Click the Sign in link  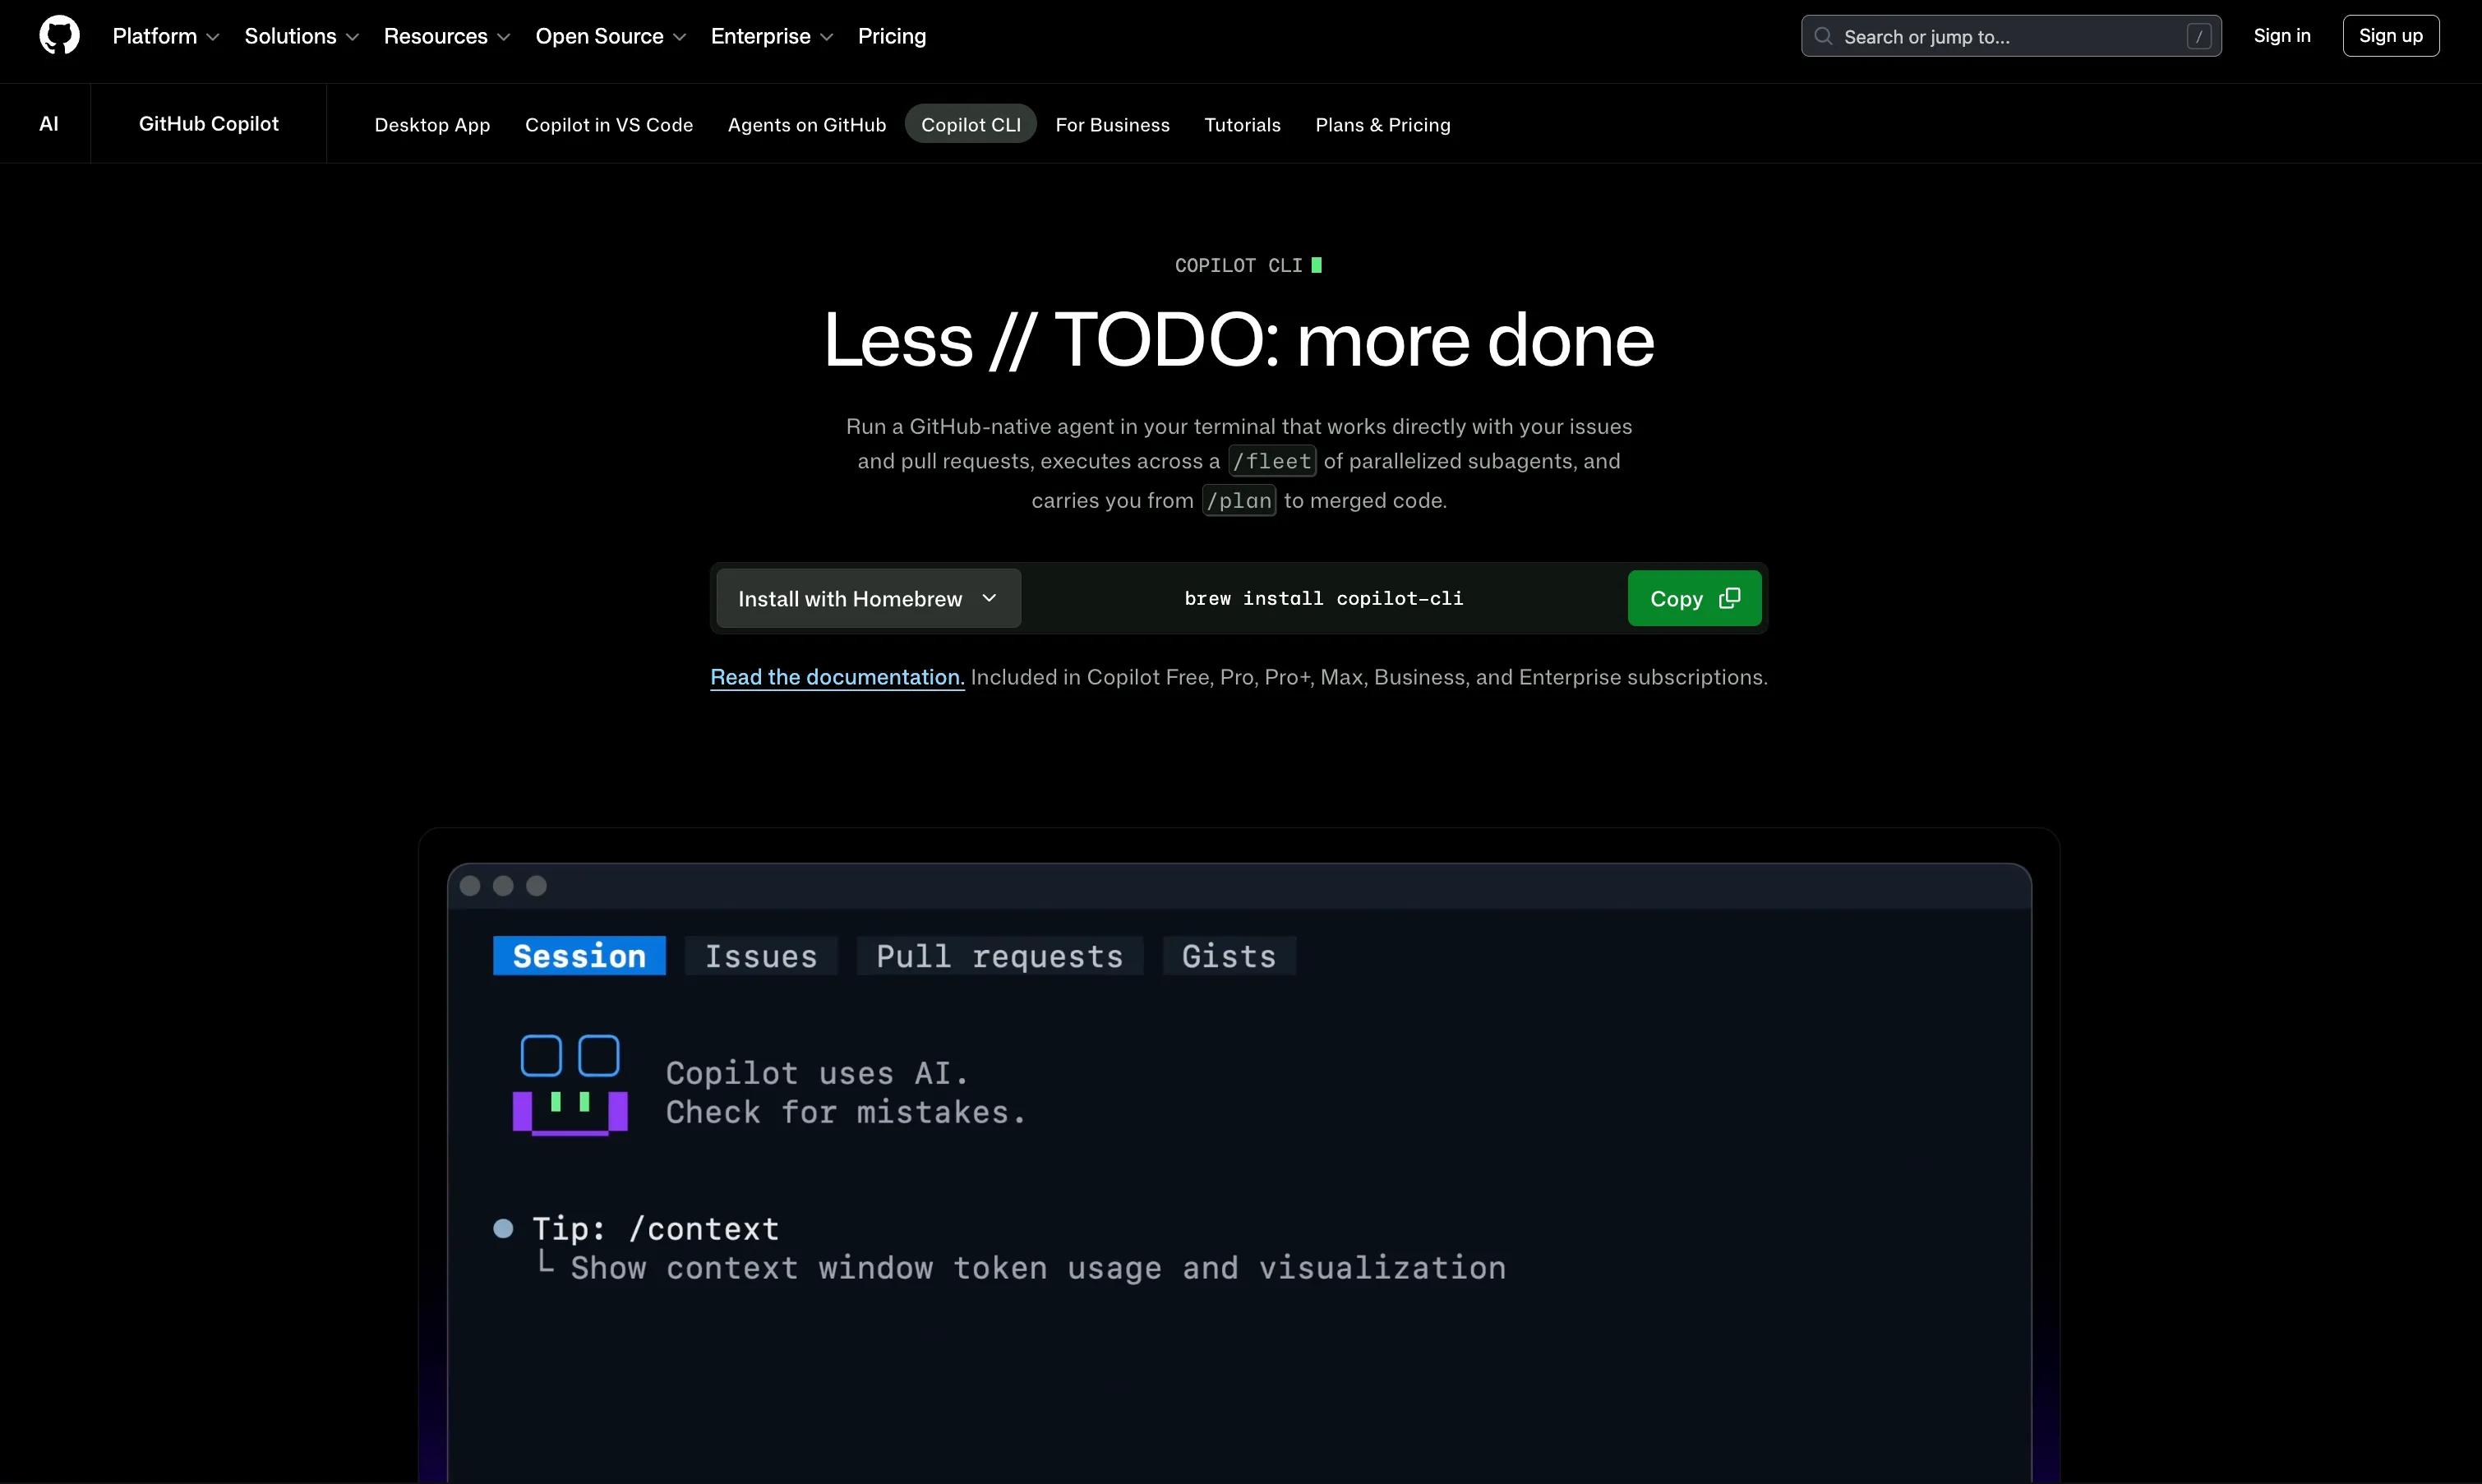[x=2281, y=36]
